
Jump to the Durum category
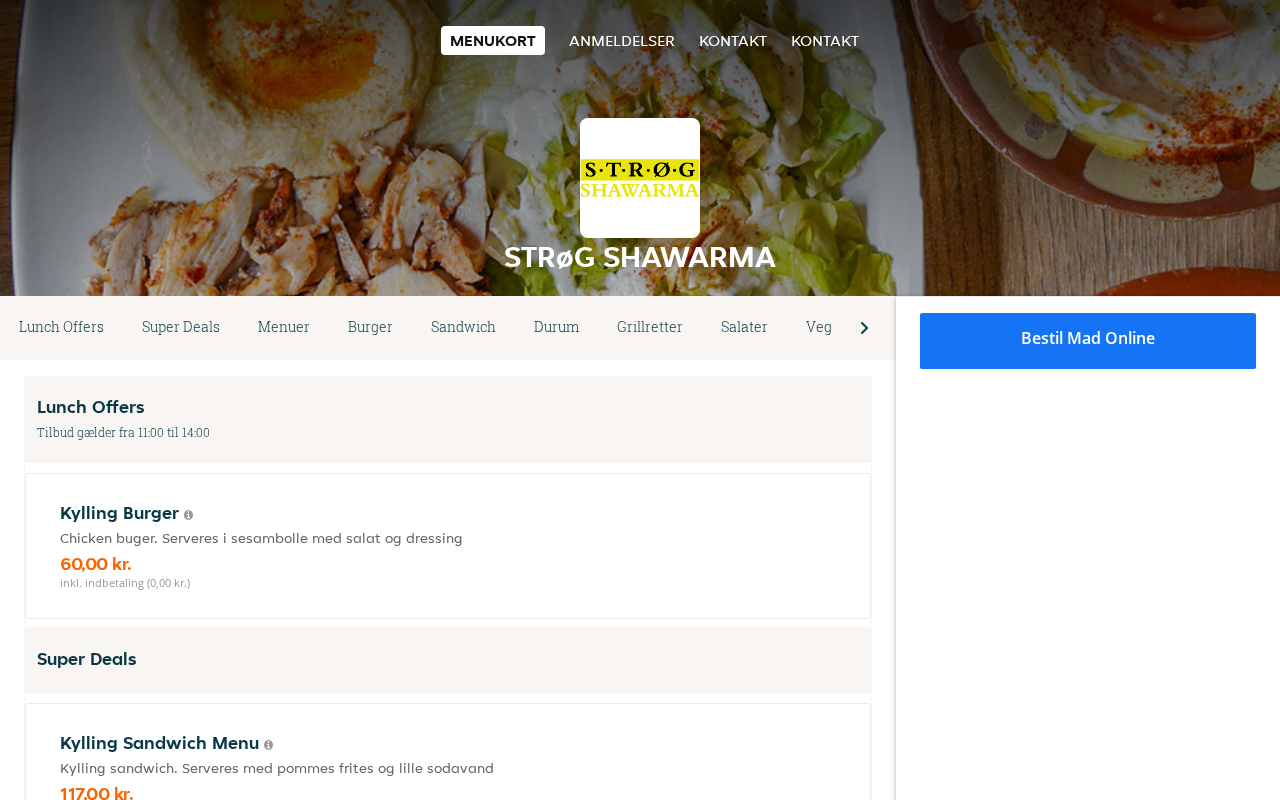pos(556,327)
